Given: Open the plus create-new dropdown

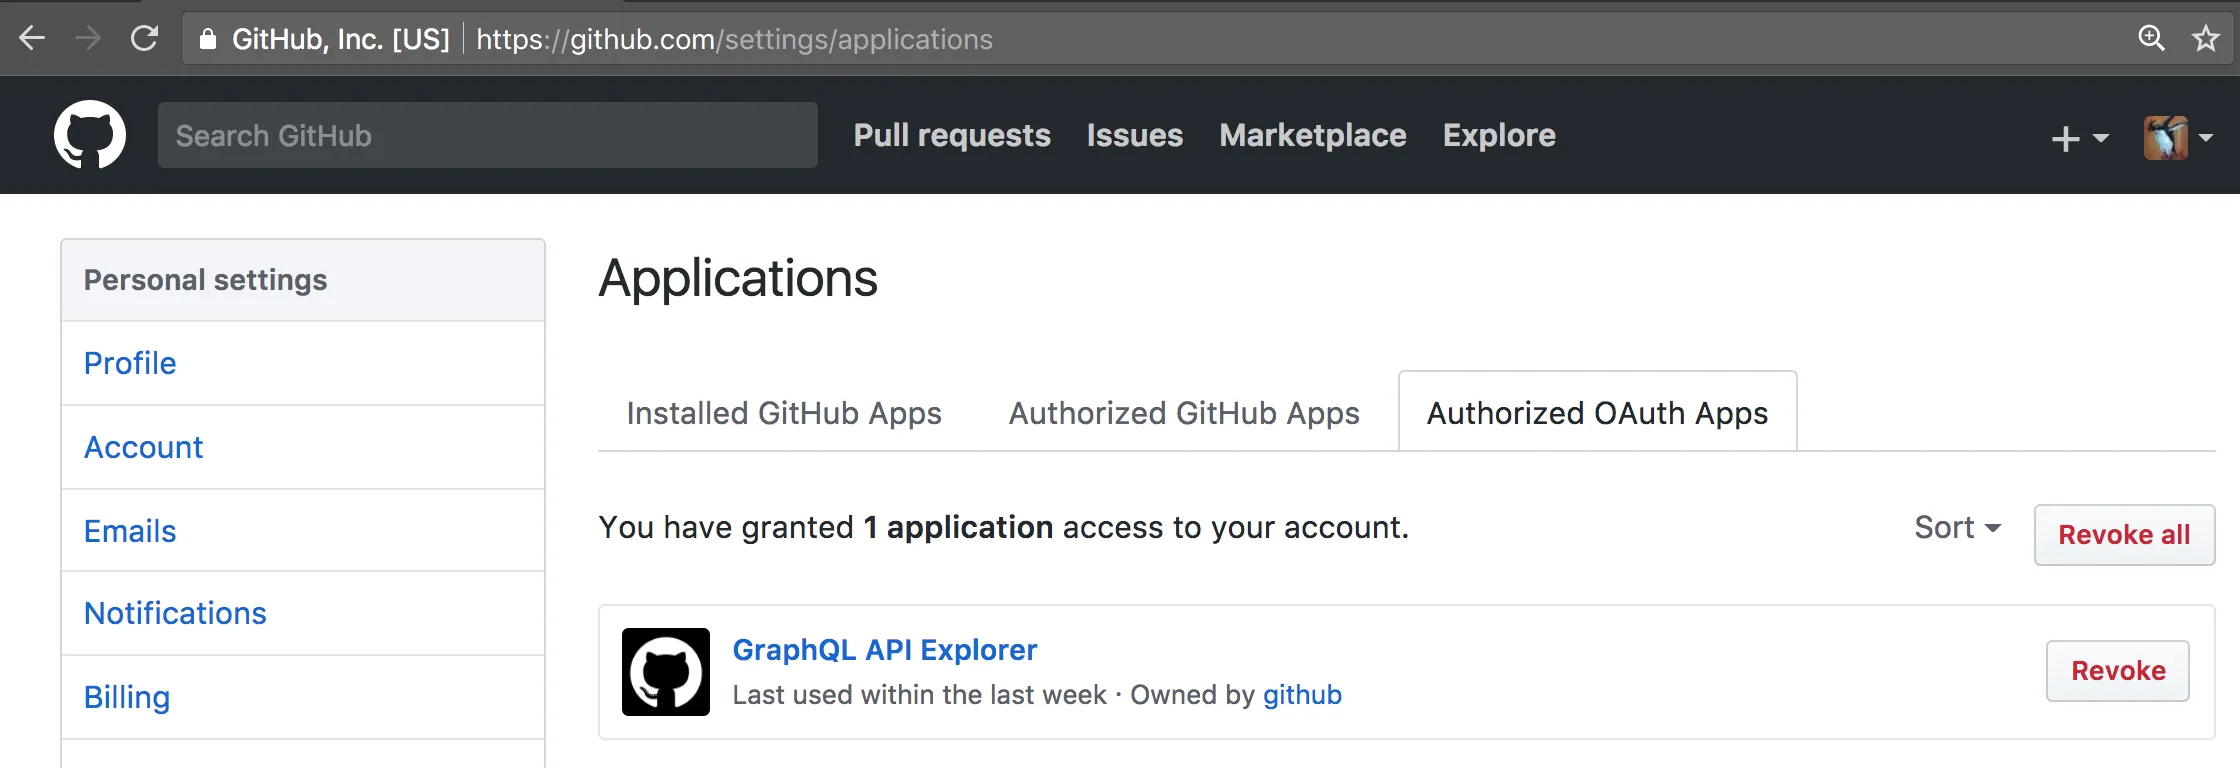Looking at the screenshot, I should click(x=2079, y=138).
